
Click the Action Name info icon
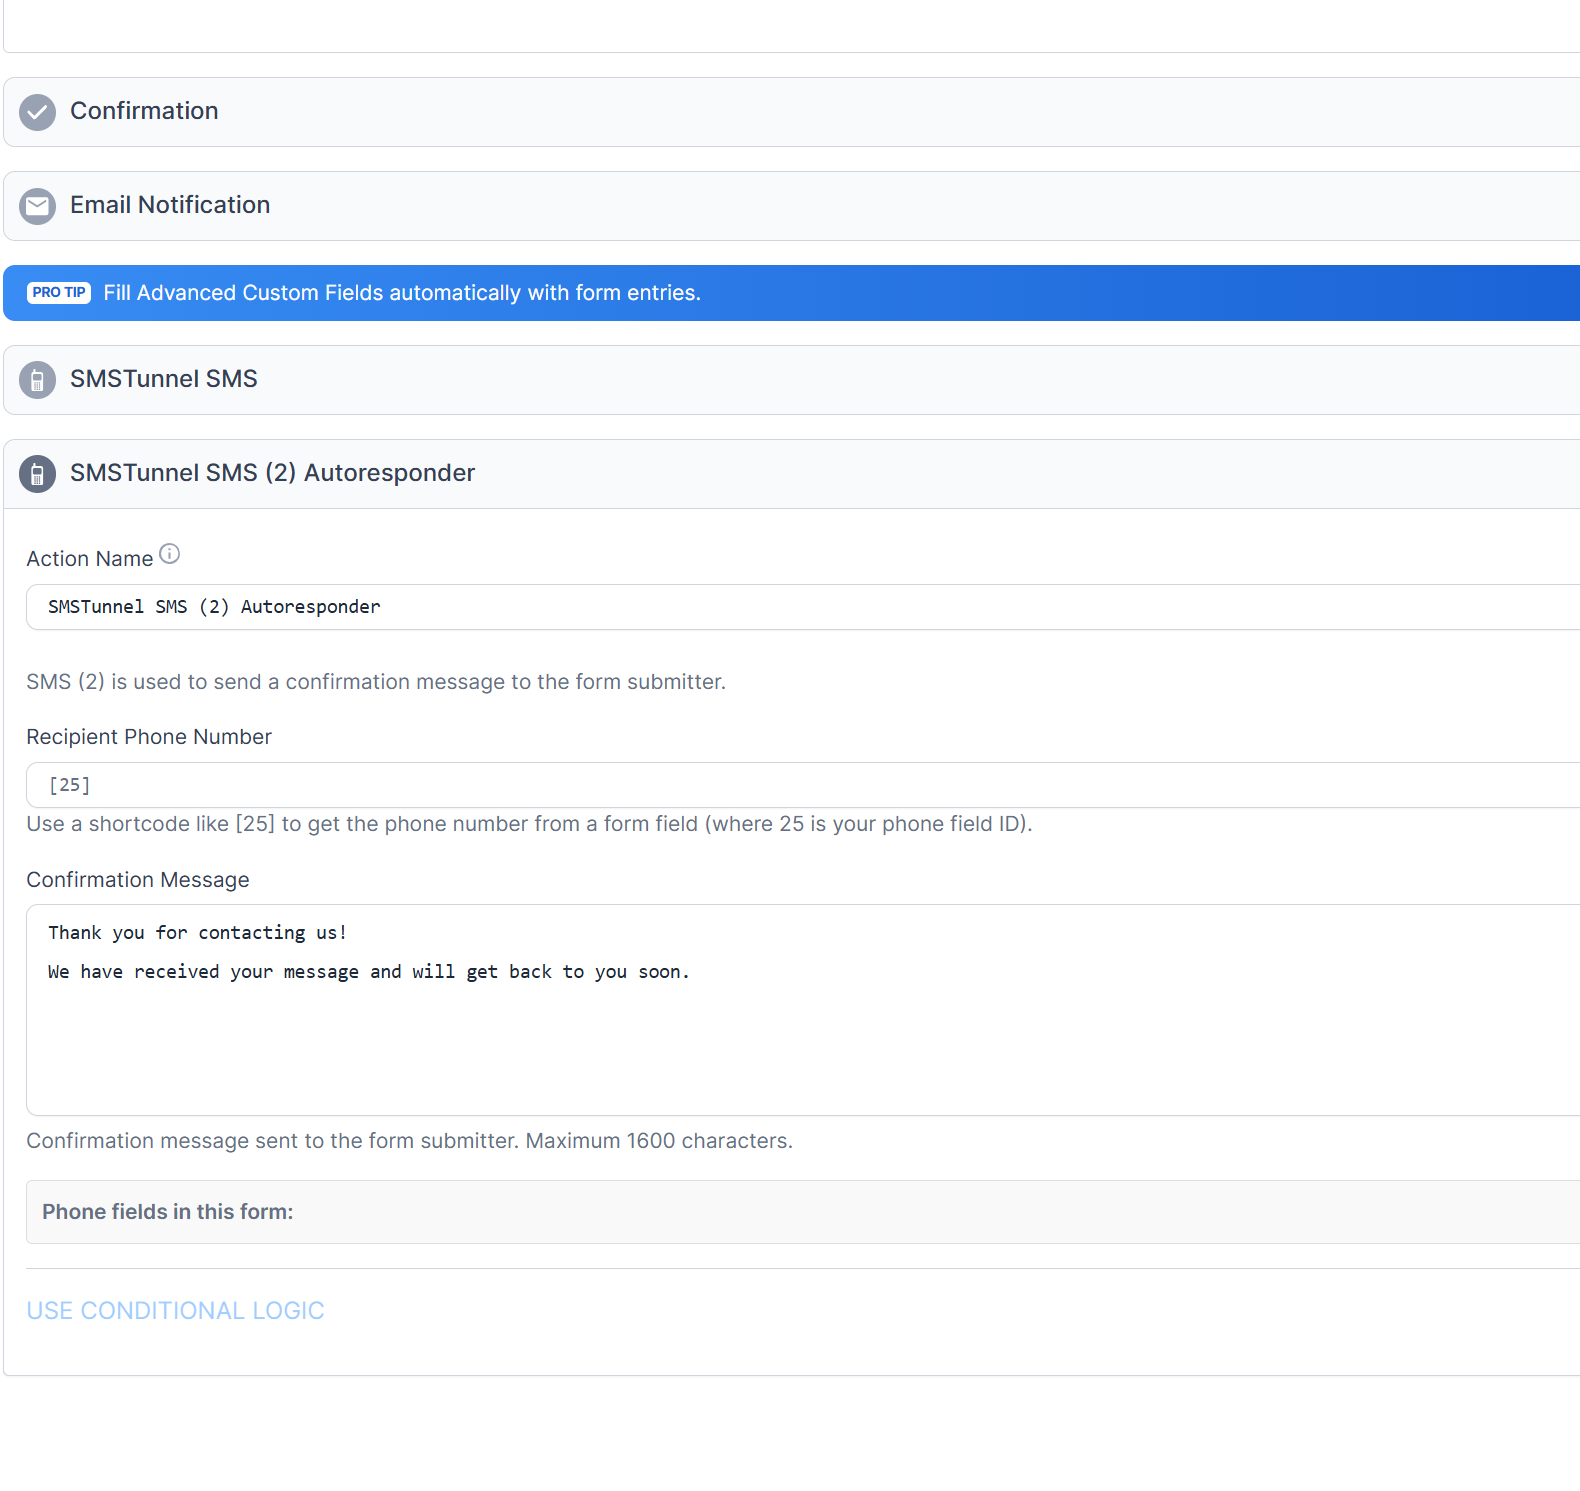pos(170,554)
